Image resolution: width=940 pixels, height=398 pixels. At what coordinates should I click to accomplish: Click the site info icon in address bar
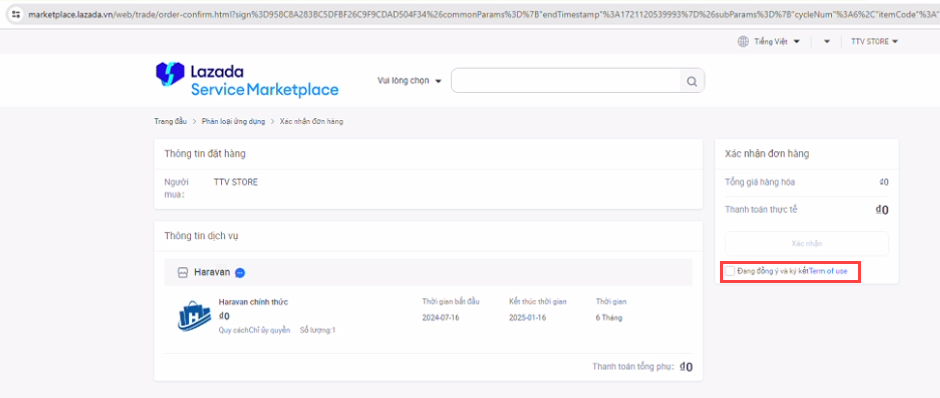(16, 13)
